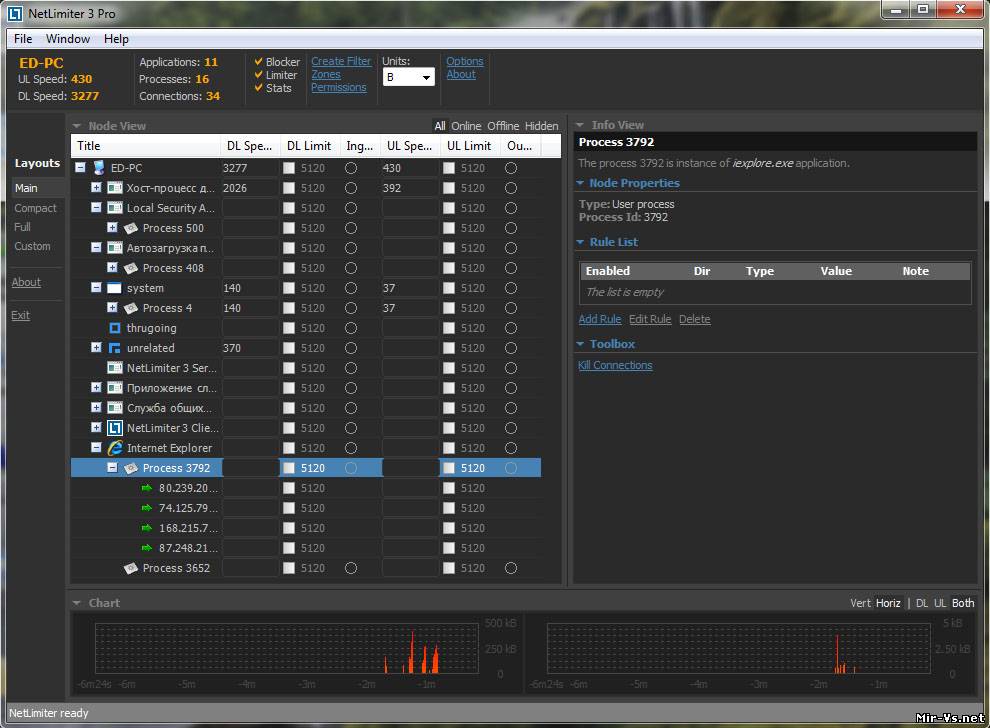990x728 pixels.
Task: Click the Process 3652 gear icon
Action: coord(131,568)
